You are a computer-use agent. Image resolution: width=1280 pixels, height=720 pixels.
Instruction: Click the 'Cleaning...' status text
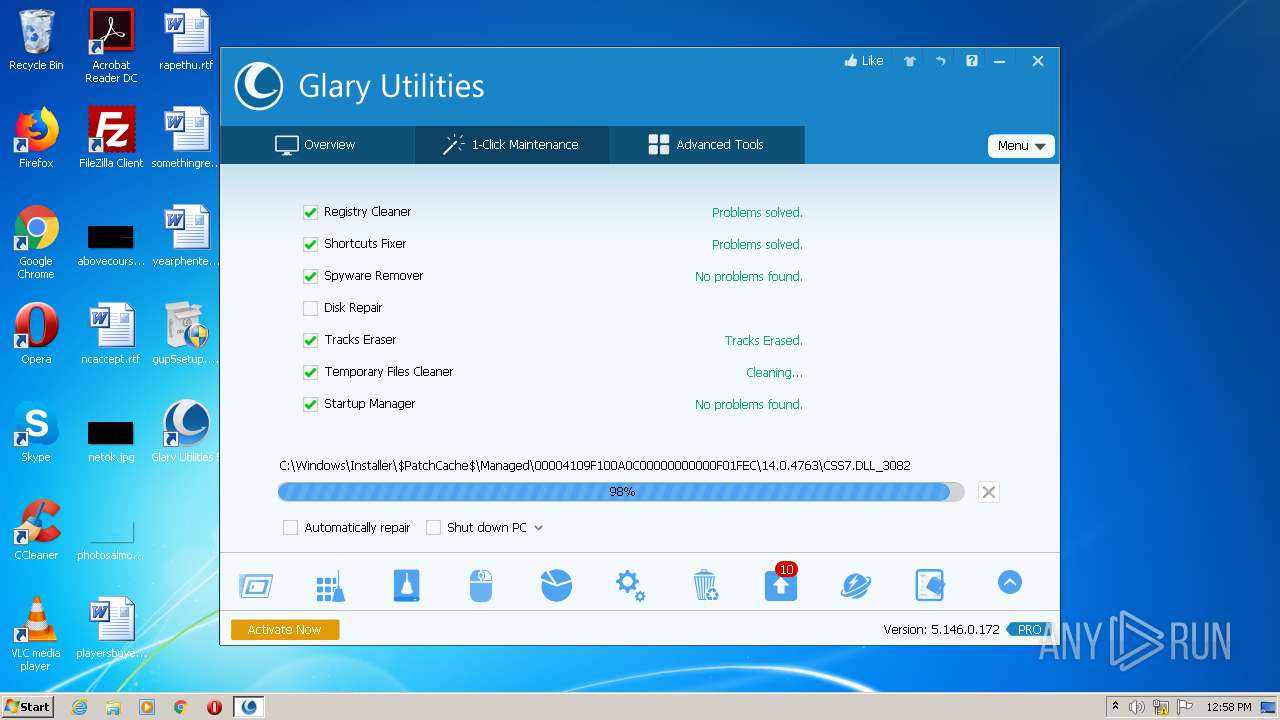[774, 372]
